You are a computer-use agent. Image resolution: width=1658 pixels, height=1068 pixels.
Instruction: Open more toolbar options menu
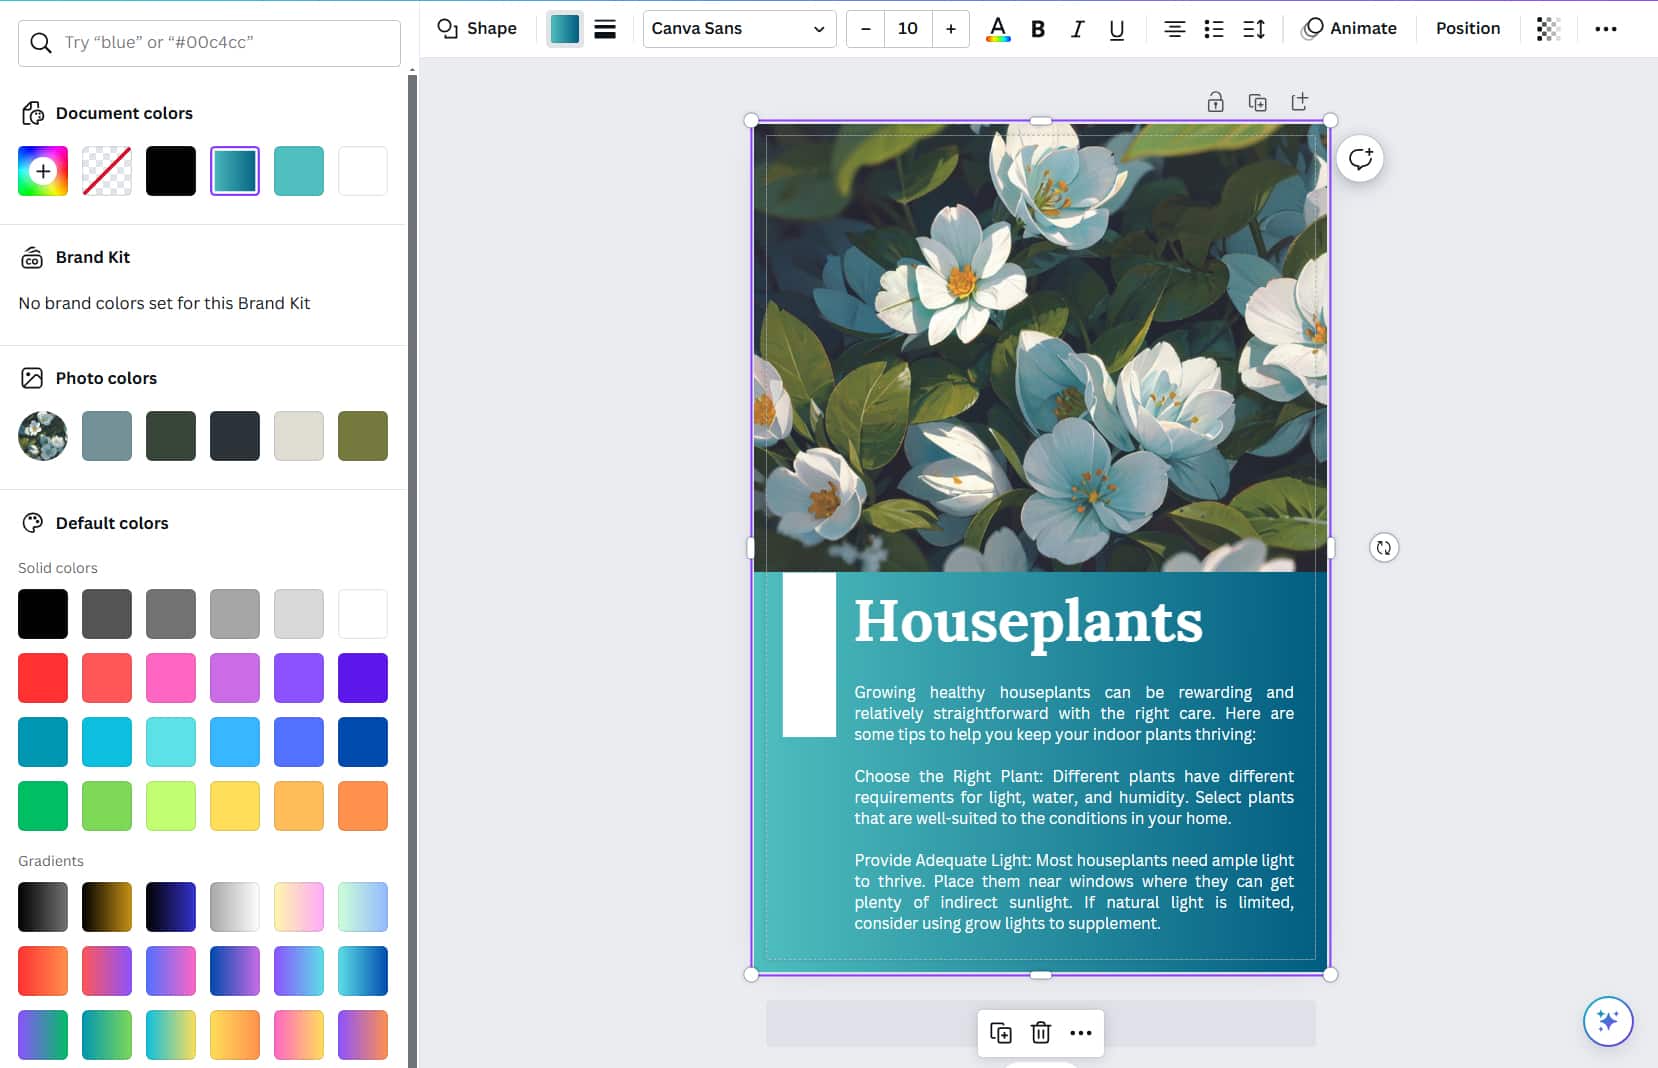(1606, 29)
